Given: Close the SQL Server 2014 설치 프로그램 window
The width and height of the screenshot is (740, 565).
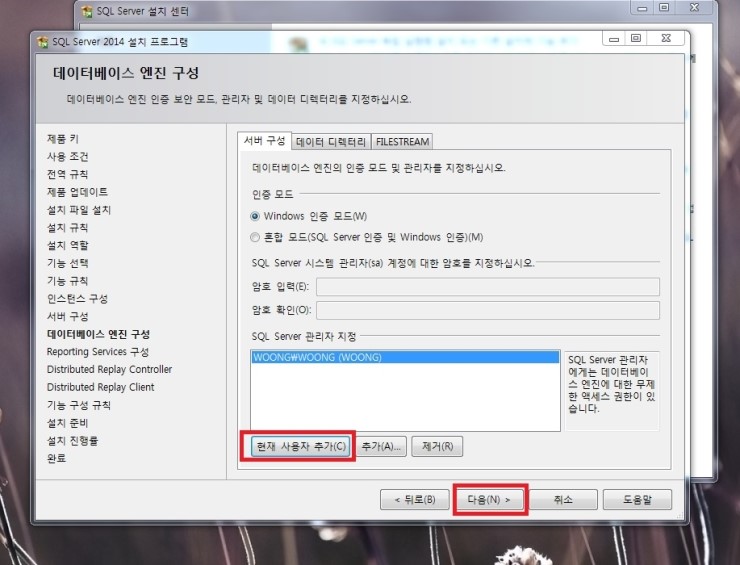Looking at the screenshot, I should pyautogui.click(x=666, y=39).
